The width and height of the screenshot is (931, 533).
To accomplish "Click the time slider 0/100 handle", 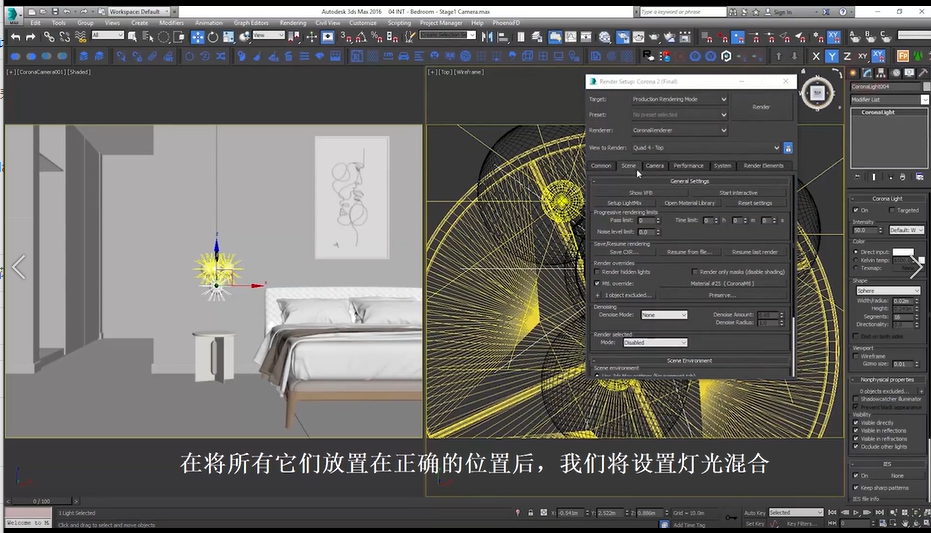I will (x=42, y=501).
